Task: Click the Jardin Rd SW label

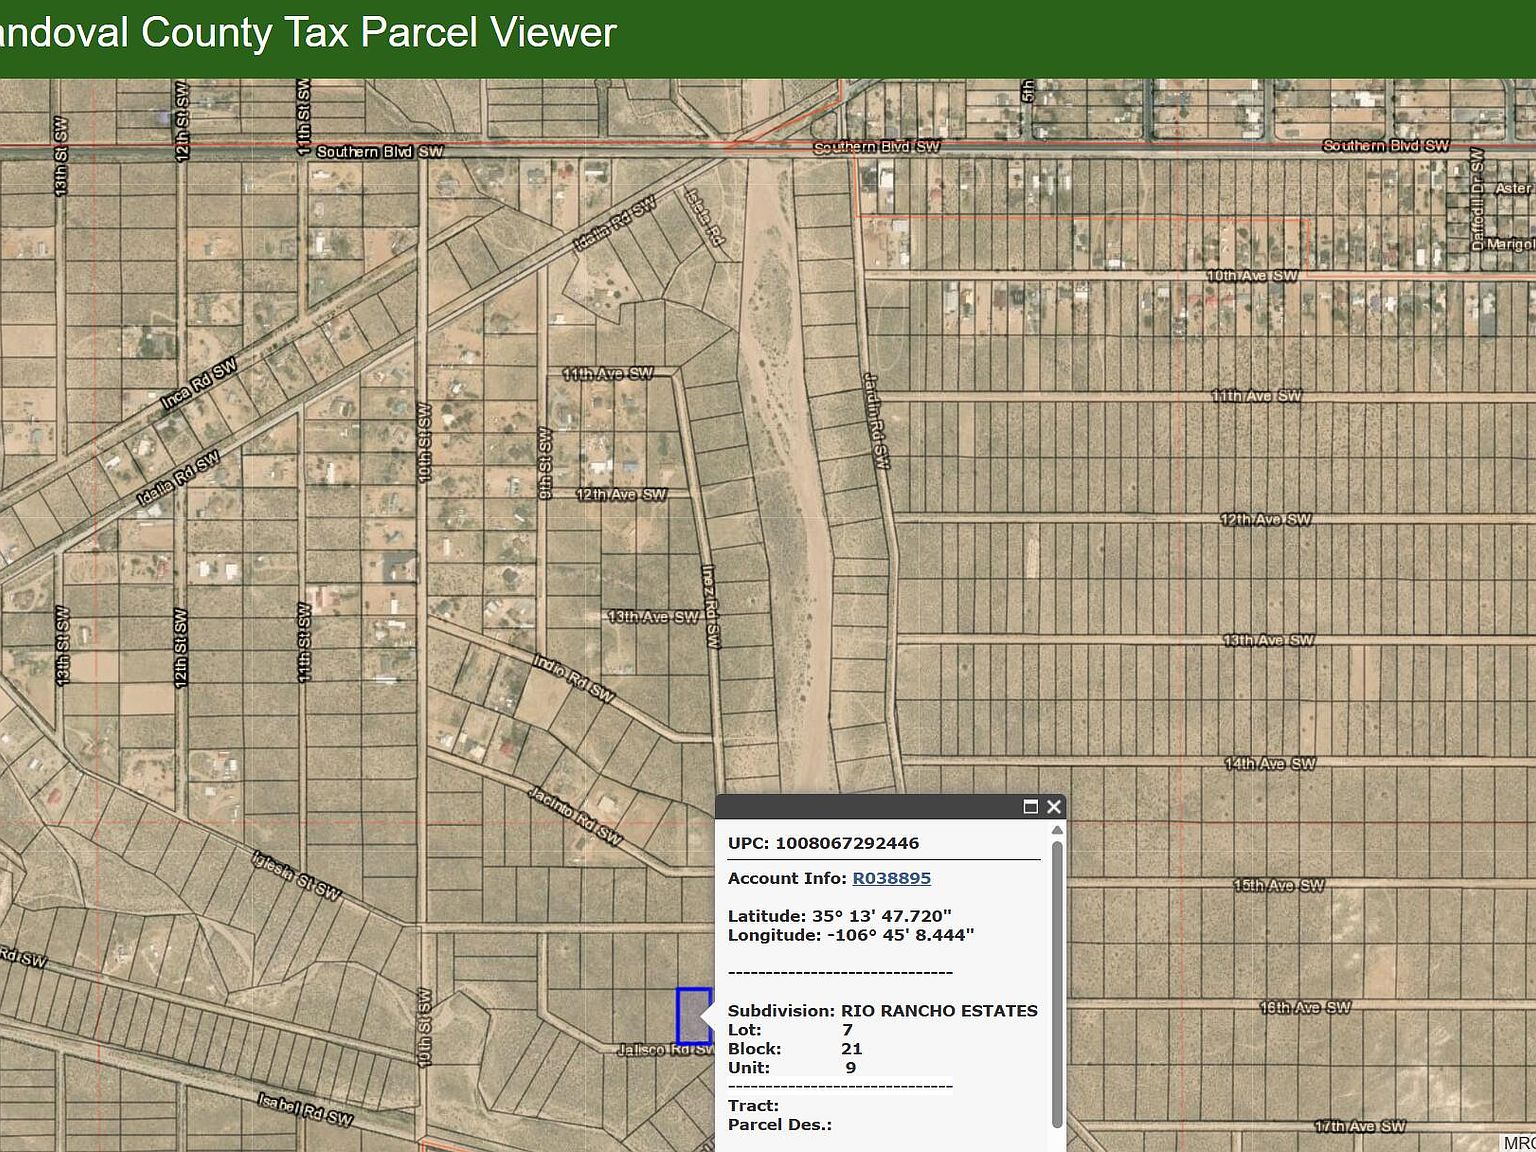Action: [876, 420]
